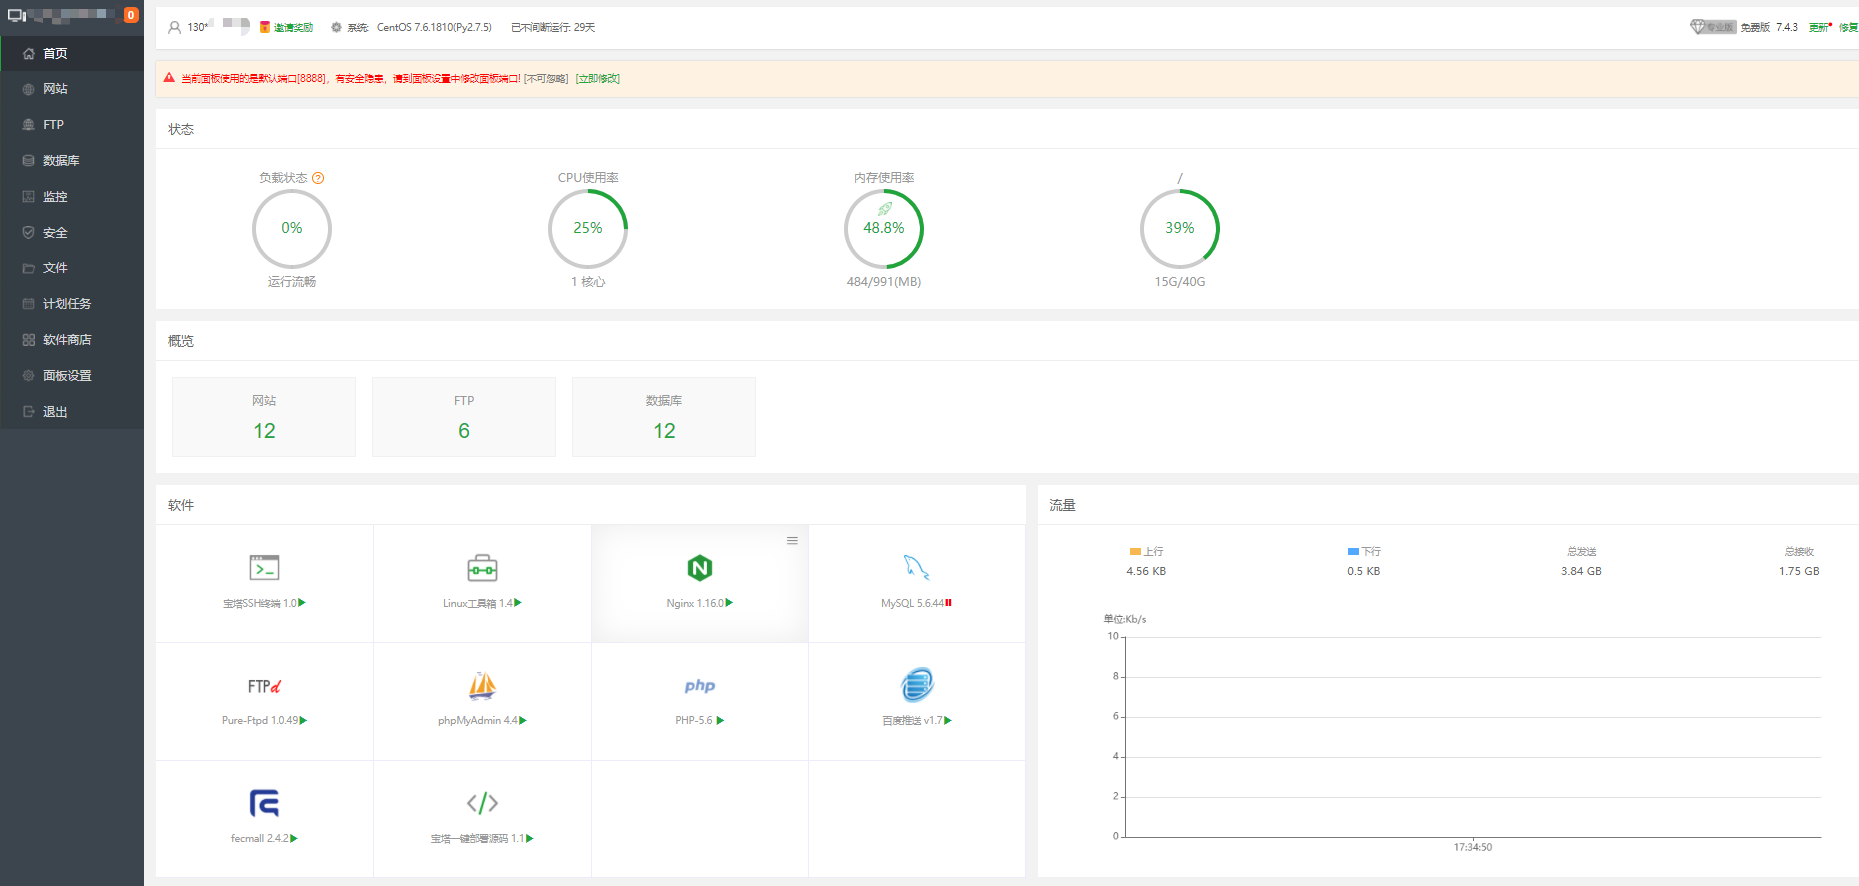1859x886 pixels.
Task: Go to 计划任务 scheduled tasks
Action: point(72,304)
